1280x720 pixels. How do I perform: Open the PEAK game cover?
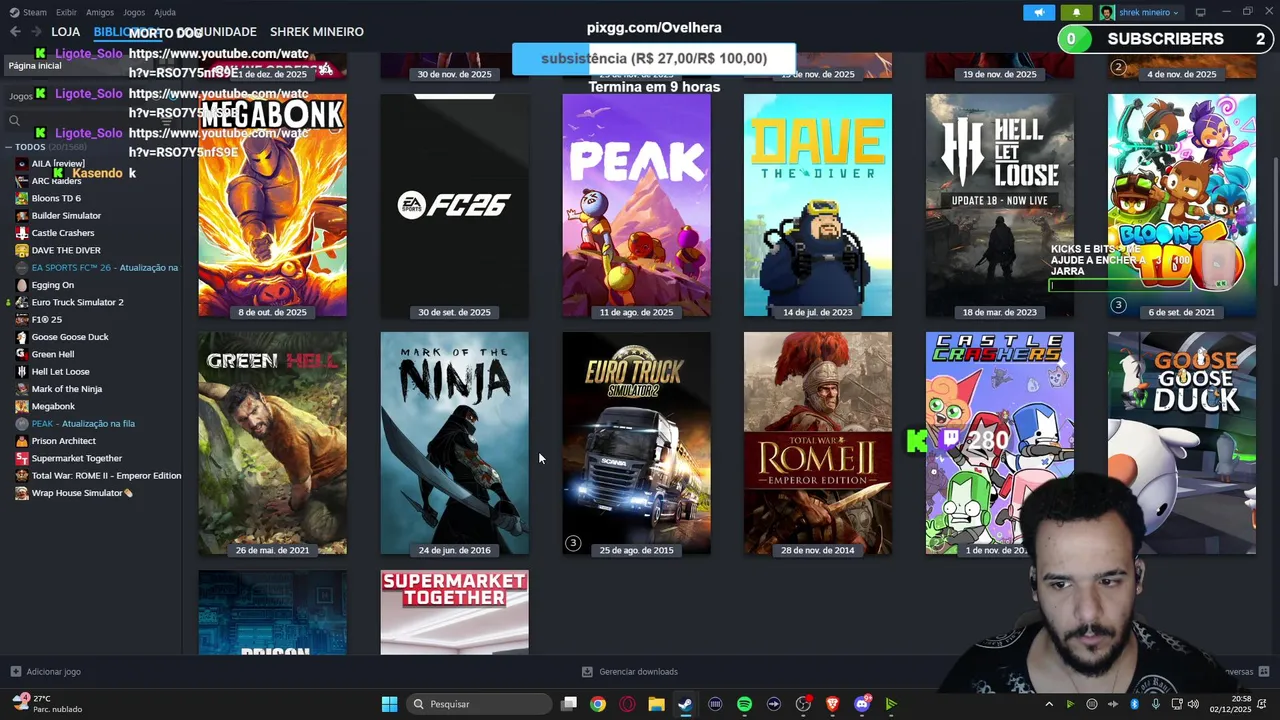coord(636,205)
